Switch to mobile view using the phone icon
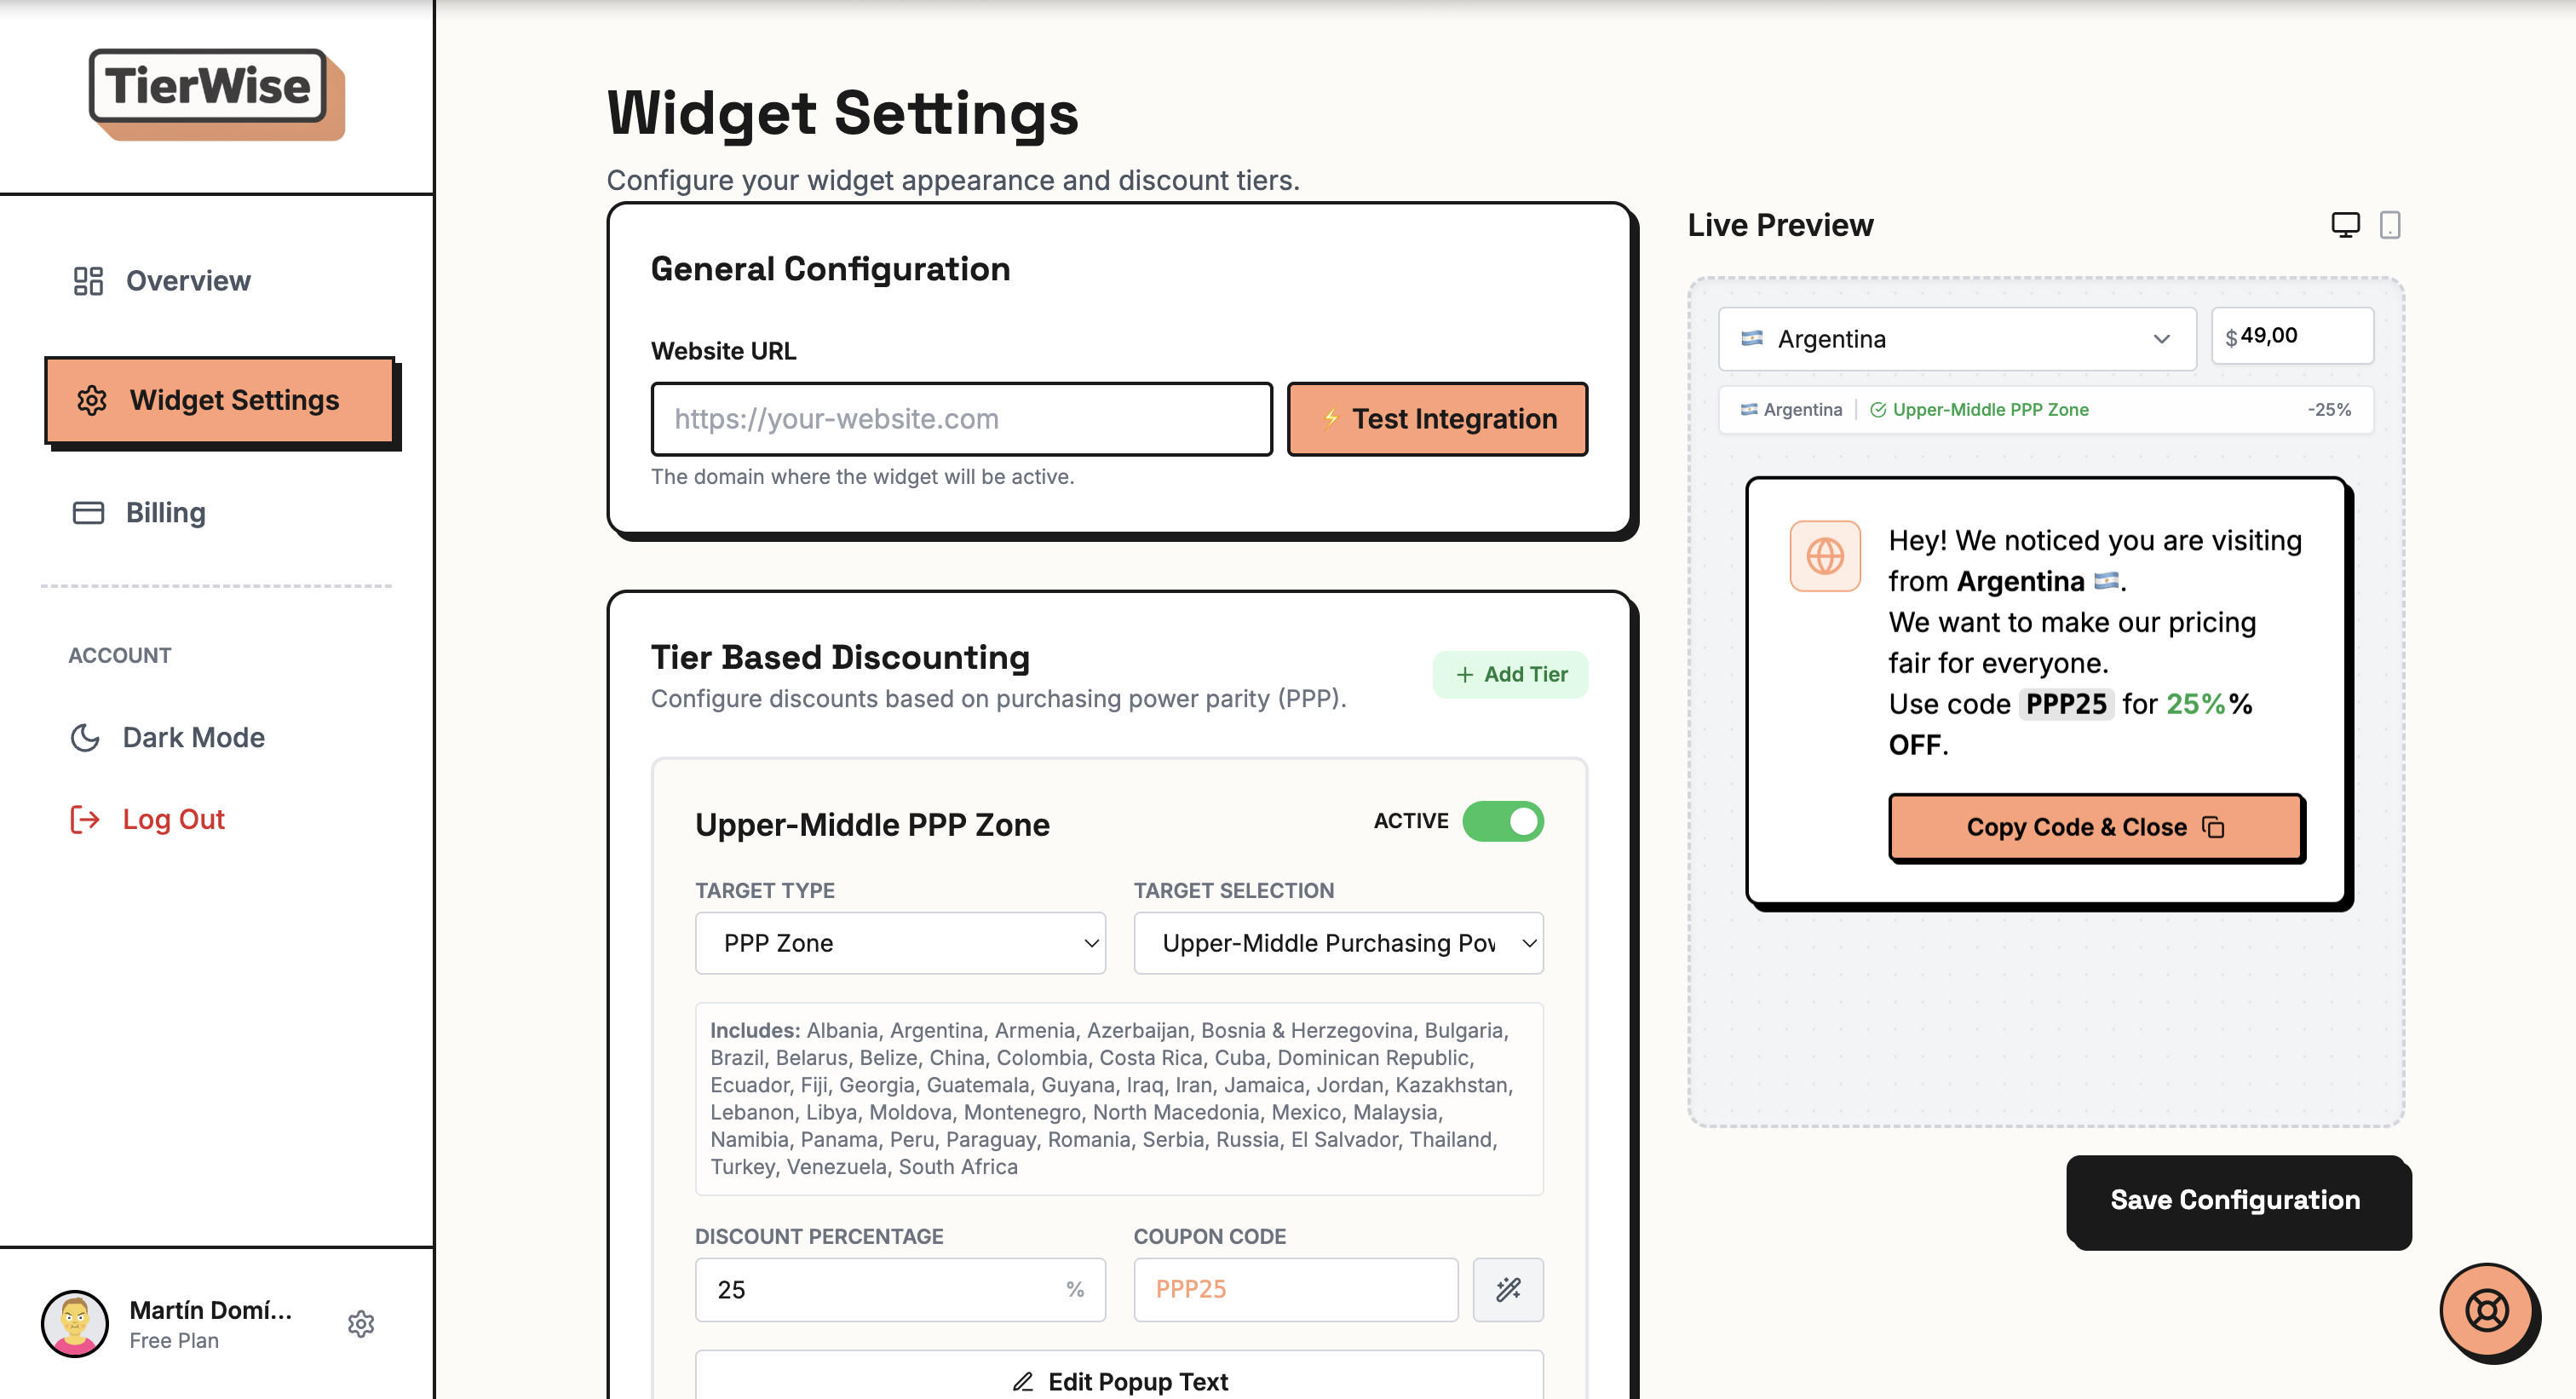Viewport: 2576px width, 1399px height. (2391, 224)
